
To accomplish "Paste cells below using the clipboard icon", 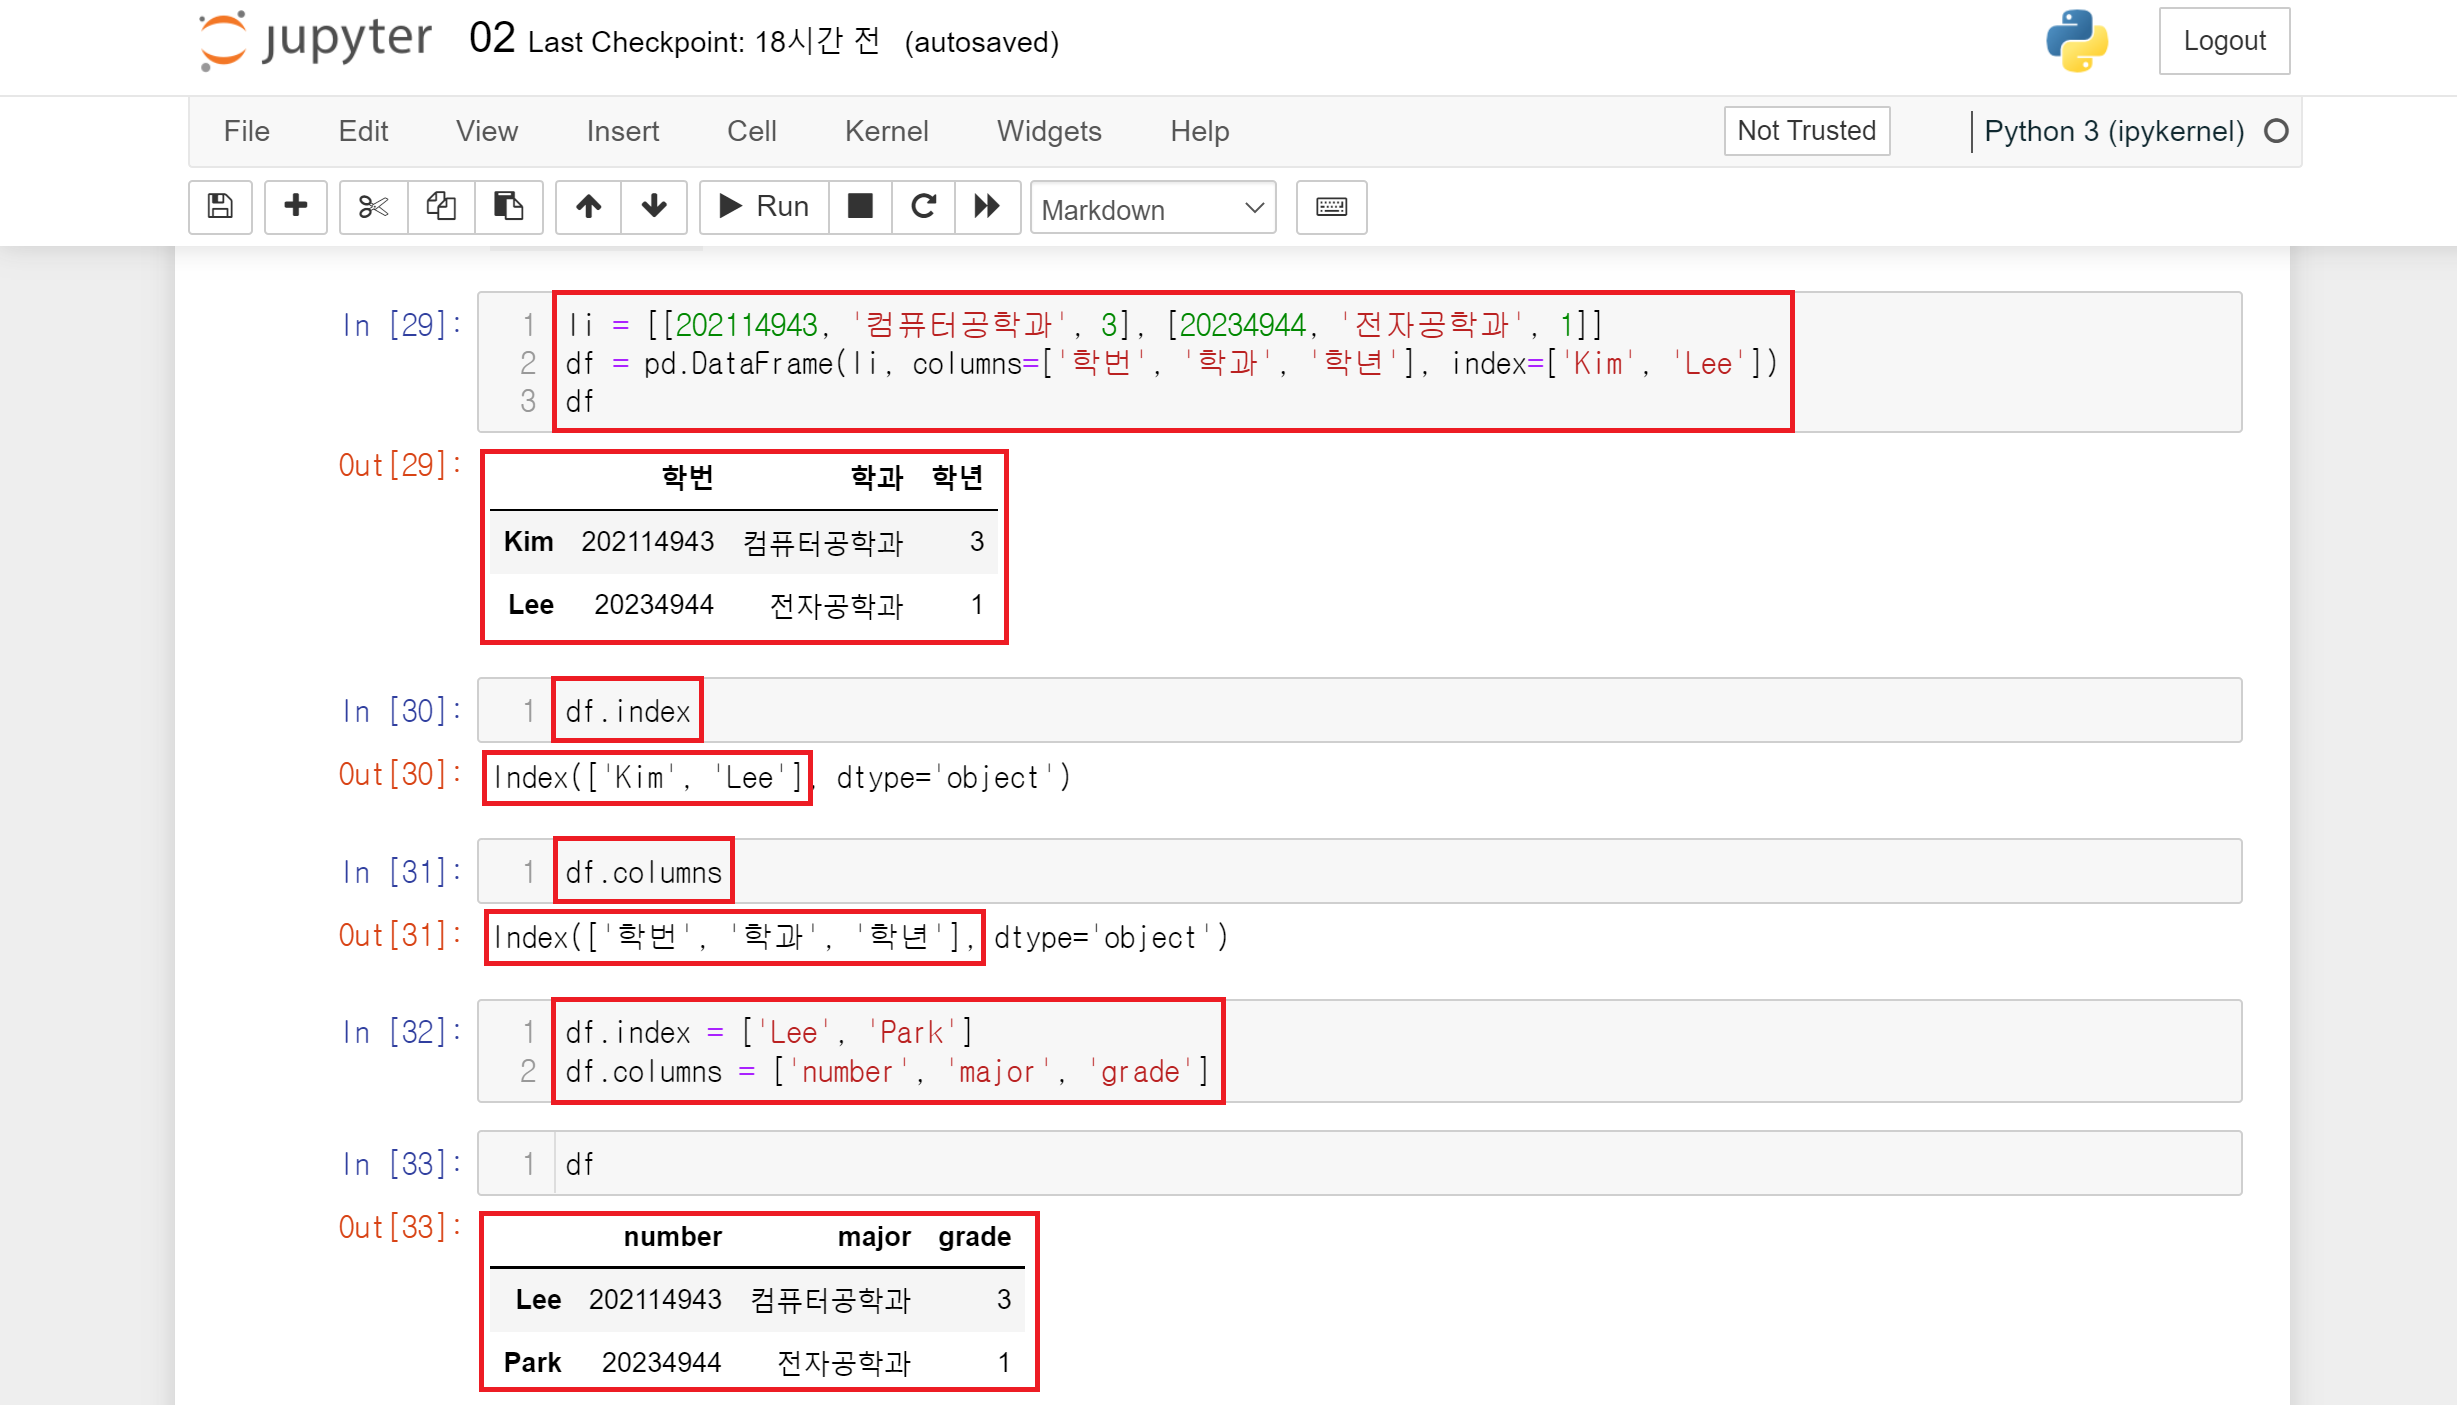I will [x=508, y=207].
